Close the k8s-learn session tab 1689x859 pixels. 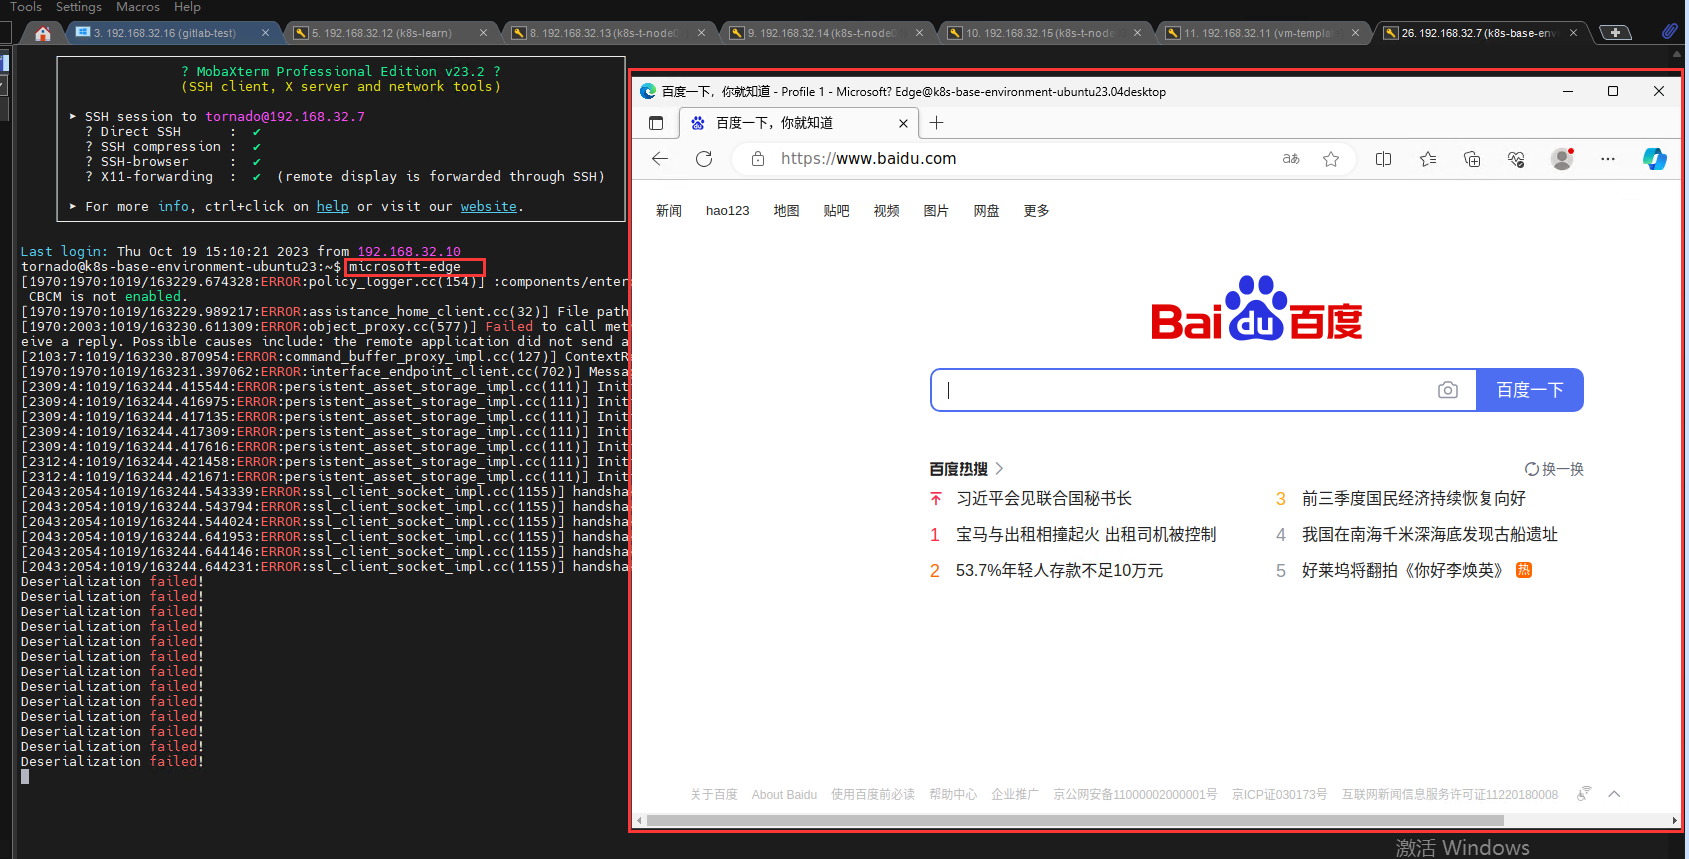pyautogui.click(x=483, y=33)
